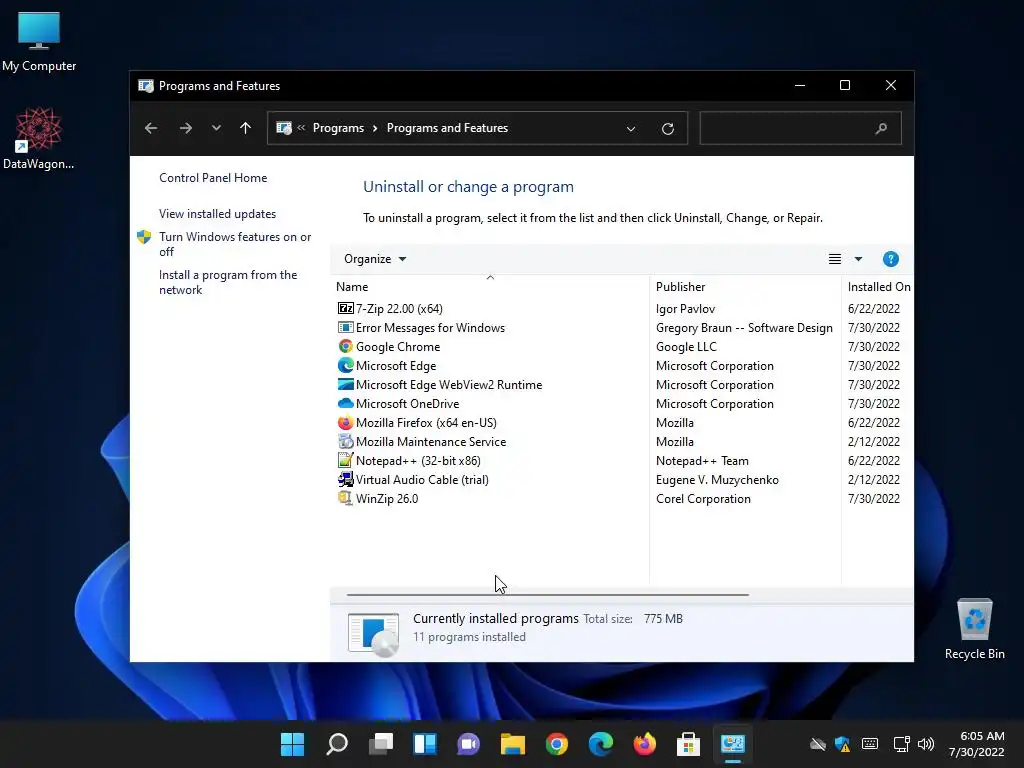Select Eugene V. Muzychenko publisher text

[717, 479]
